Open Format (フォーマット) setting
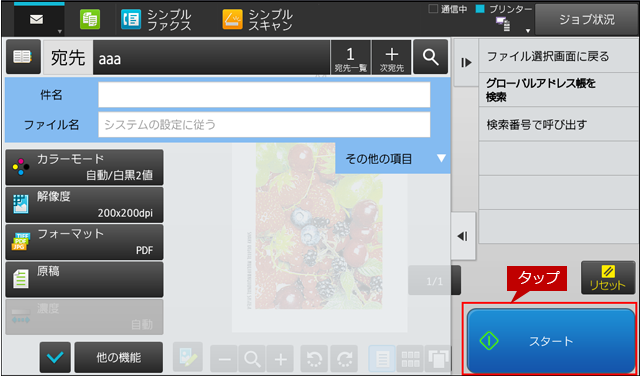 tap(84, 242)
